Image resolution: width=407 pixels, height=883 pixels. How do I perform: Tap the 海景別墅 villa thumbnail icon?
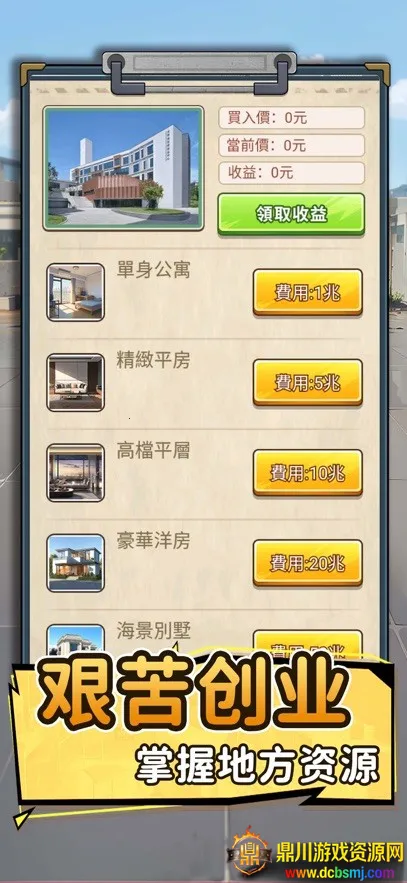(x=75, y=639)
